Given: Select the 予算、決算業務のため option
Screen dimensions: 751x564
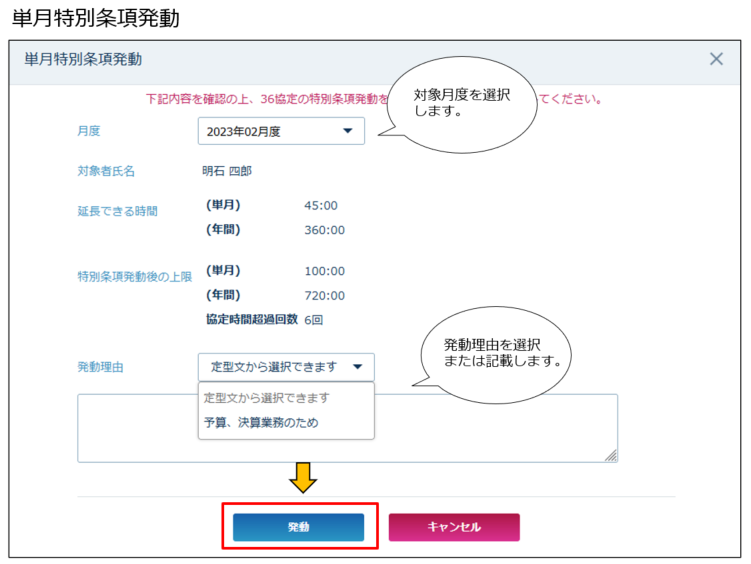Looking at the screenshot, I should [260, 422].
